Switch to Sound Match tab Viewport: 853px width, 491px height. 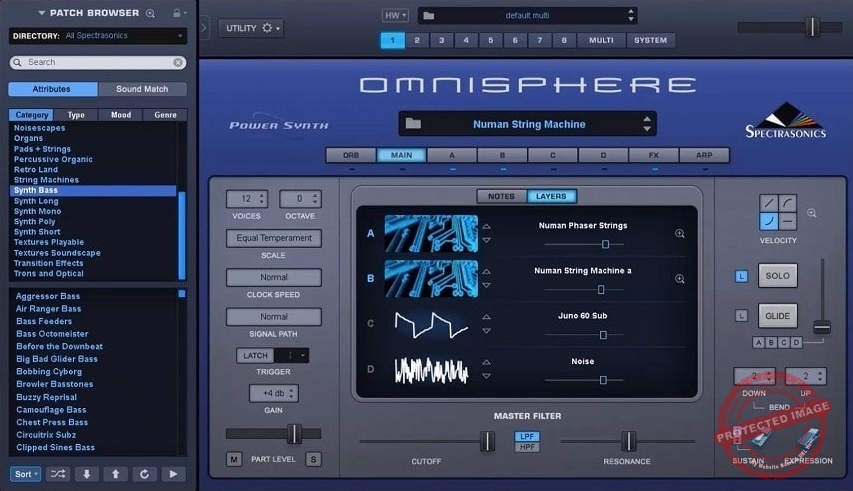142,89
